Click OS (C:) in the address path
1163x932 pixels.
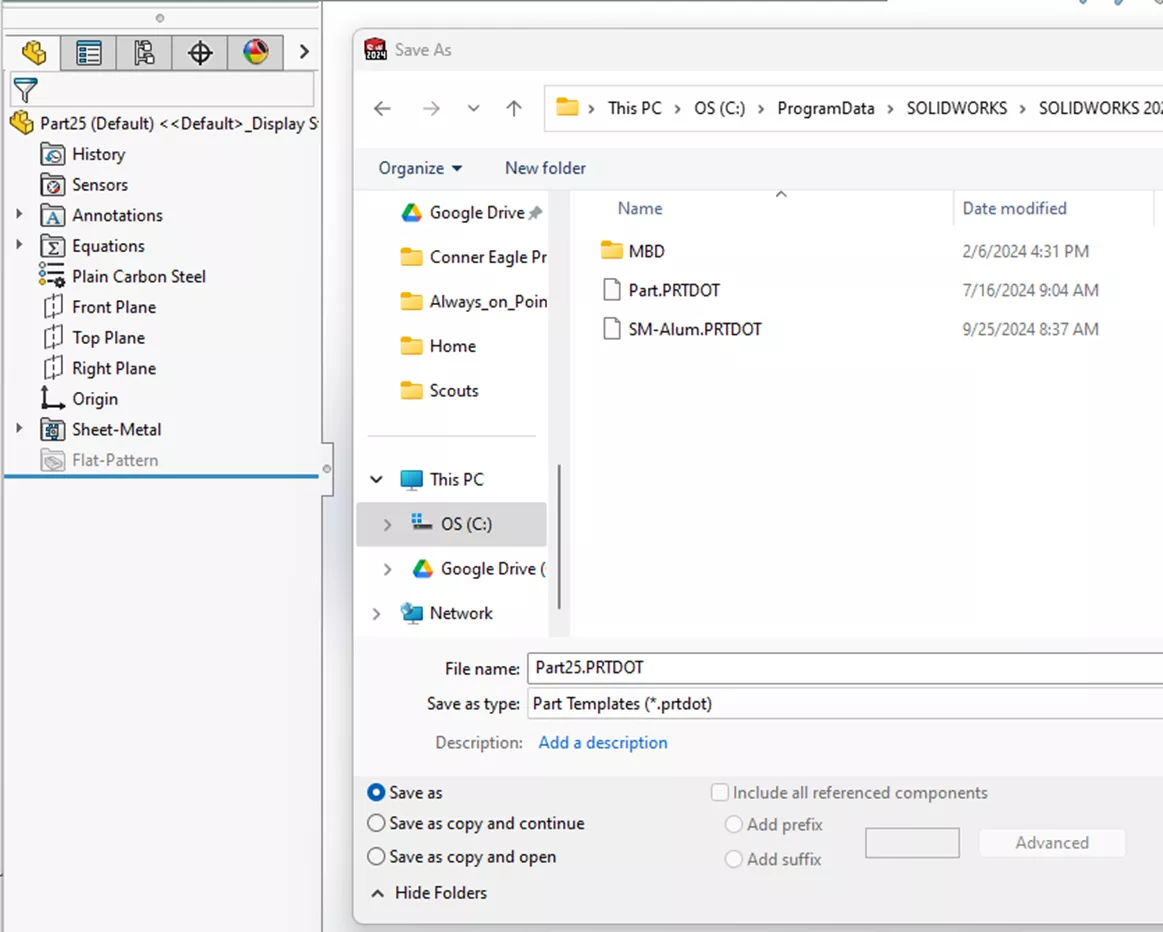click(x=719, y=108)
